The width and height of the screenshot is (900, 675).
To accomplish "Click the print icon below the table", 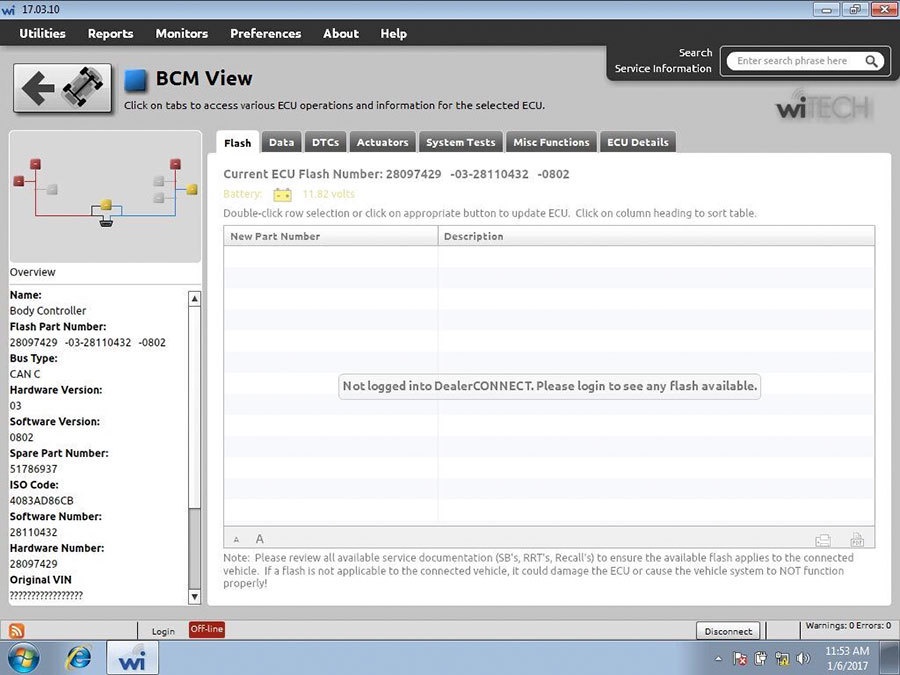I will [823, 539].
